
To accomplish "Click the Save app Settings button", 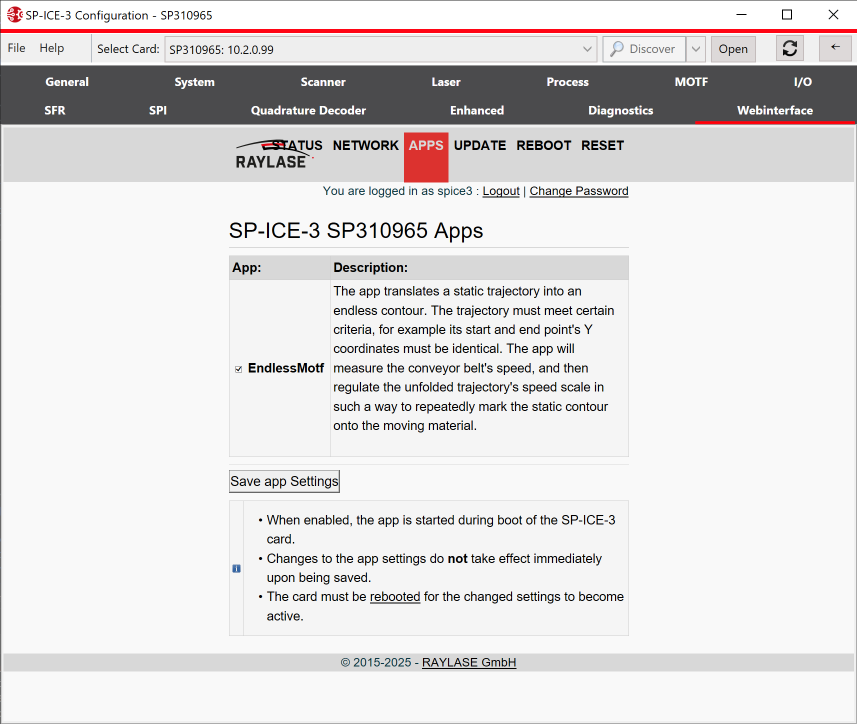I will [x=284, y=481].
